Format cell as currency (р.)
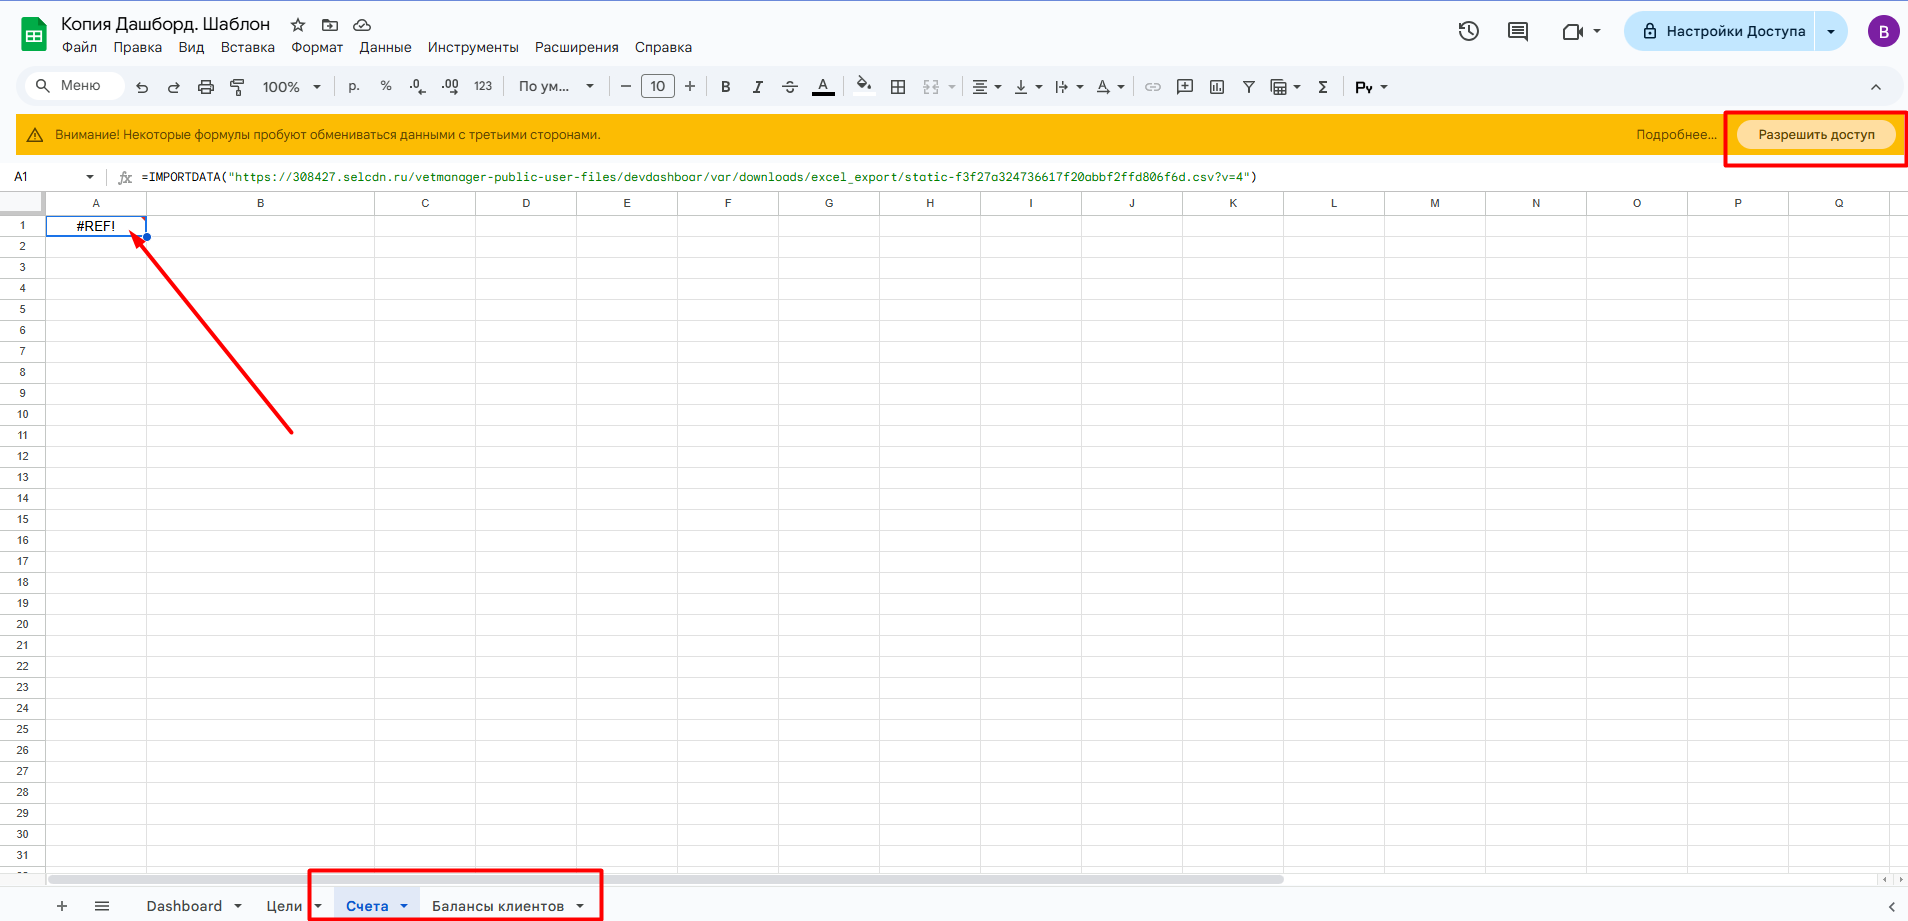Image resolution: width=1908 pixels, height=921 pixels. pos(354,87)
